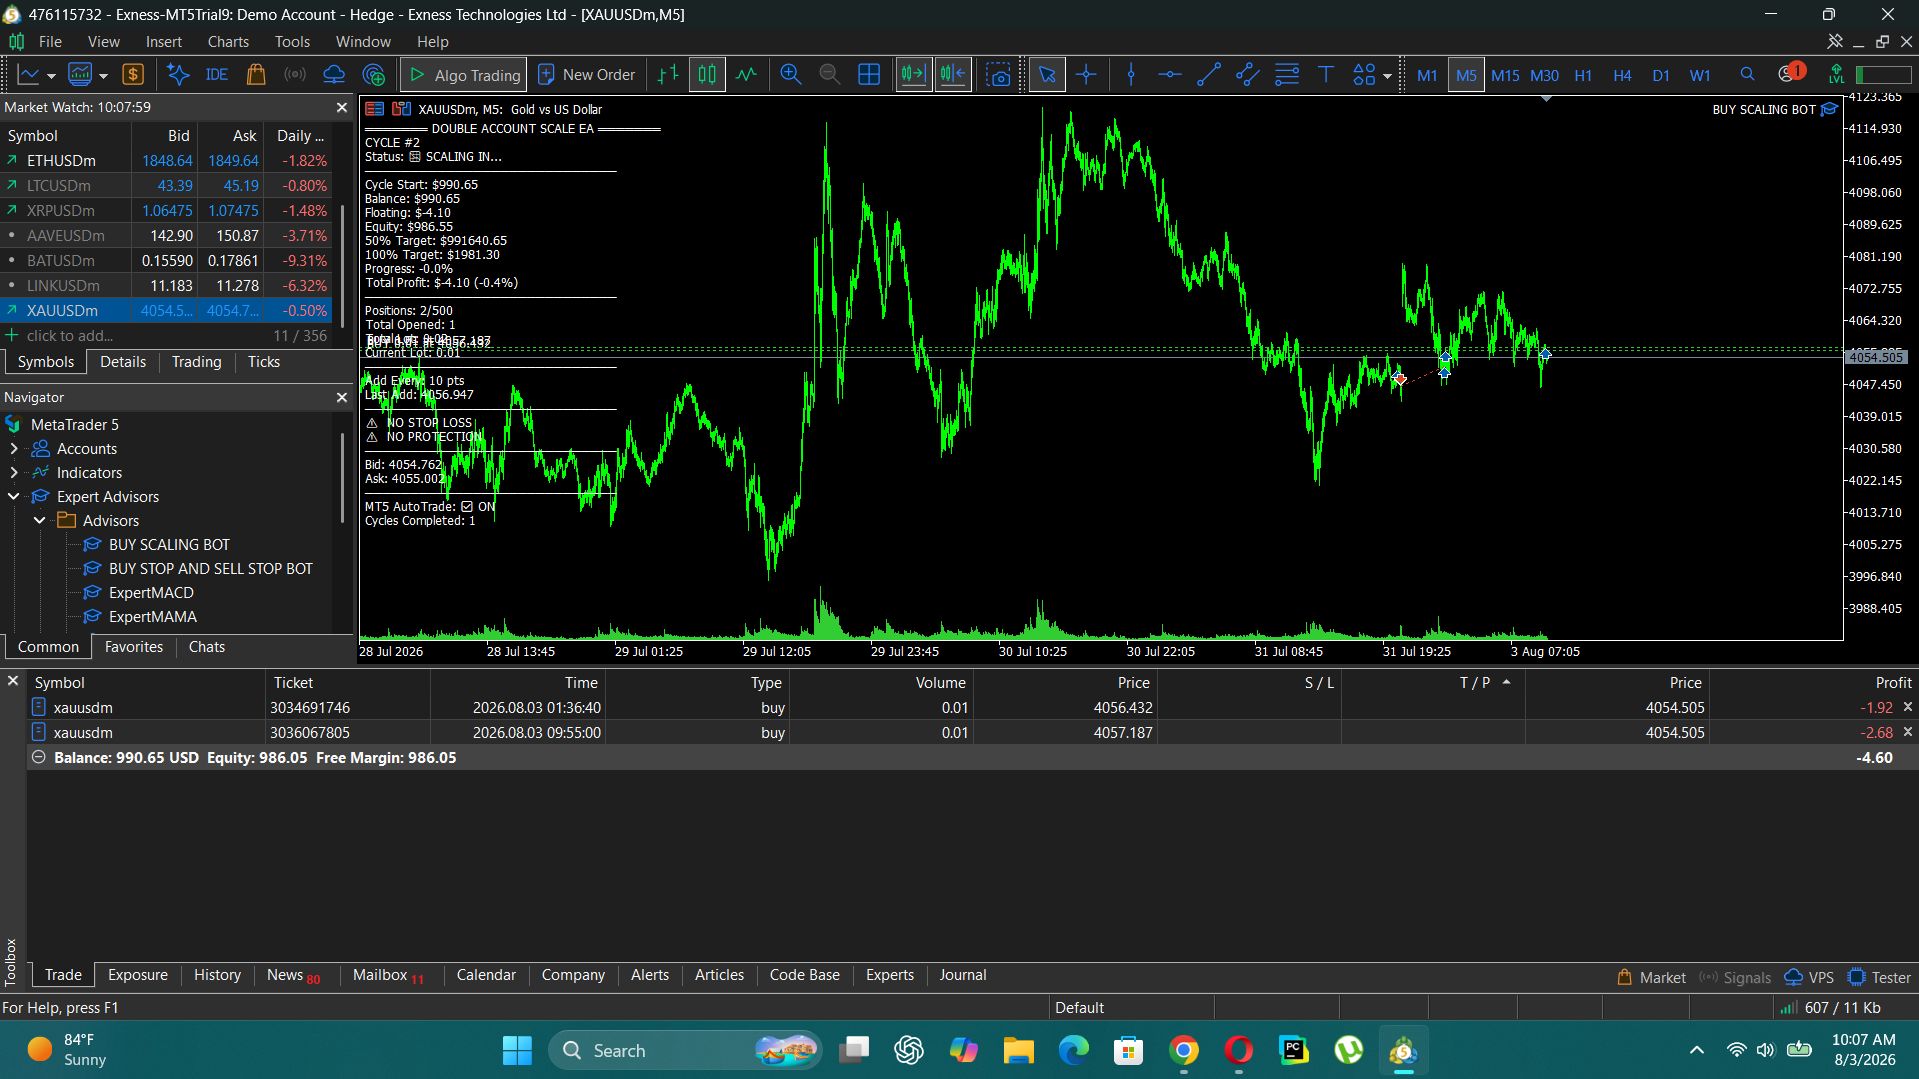Open the Windows taskbar Search box

coord(685,1050)
